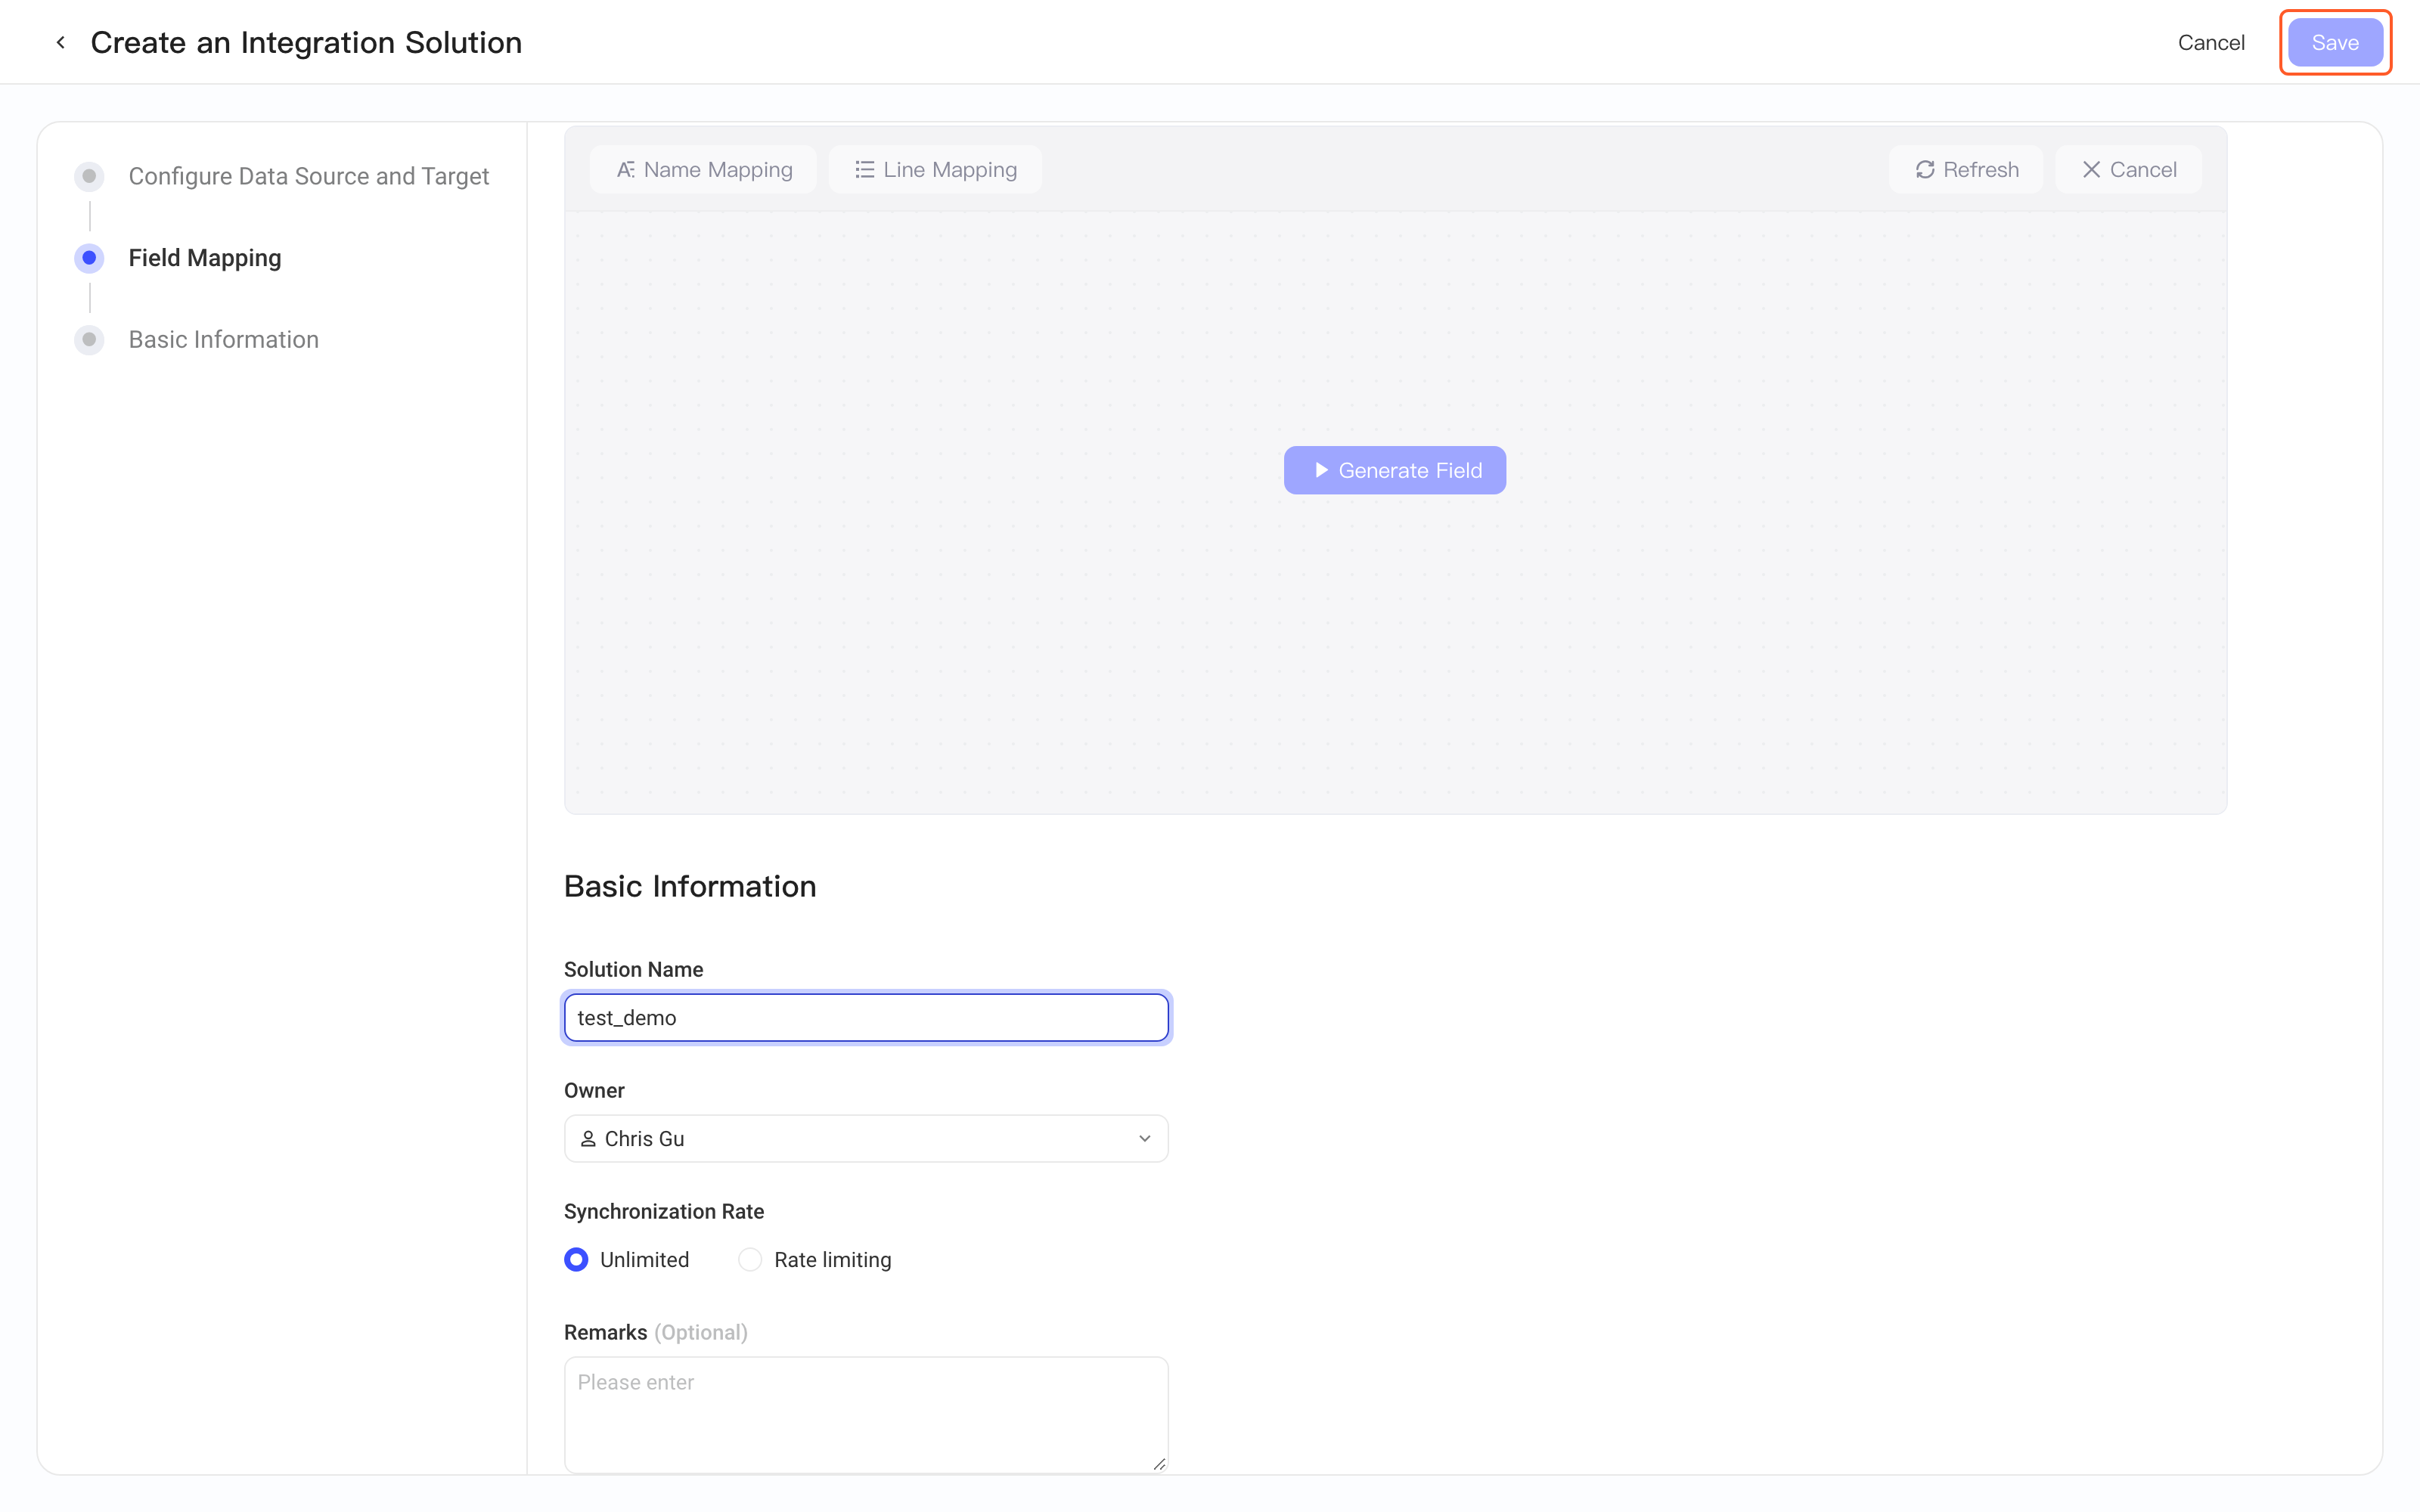2420x1512 pixels.
Task: Click the Owner field chevron arrow
Action: (x=1145, y=1139)
